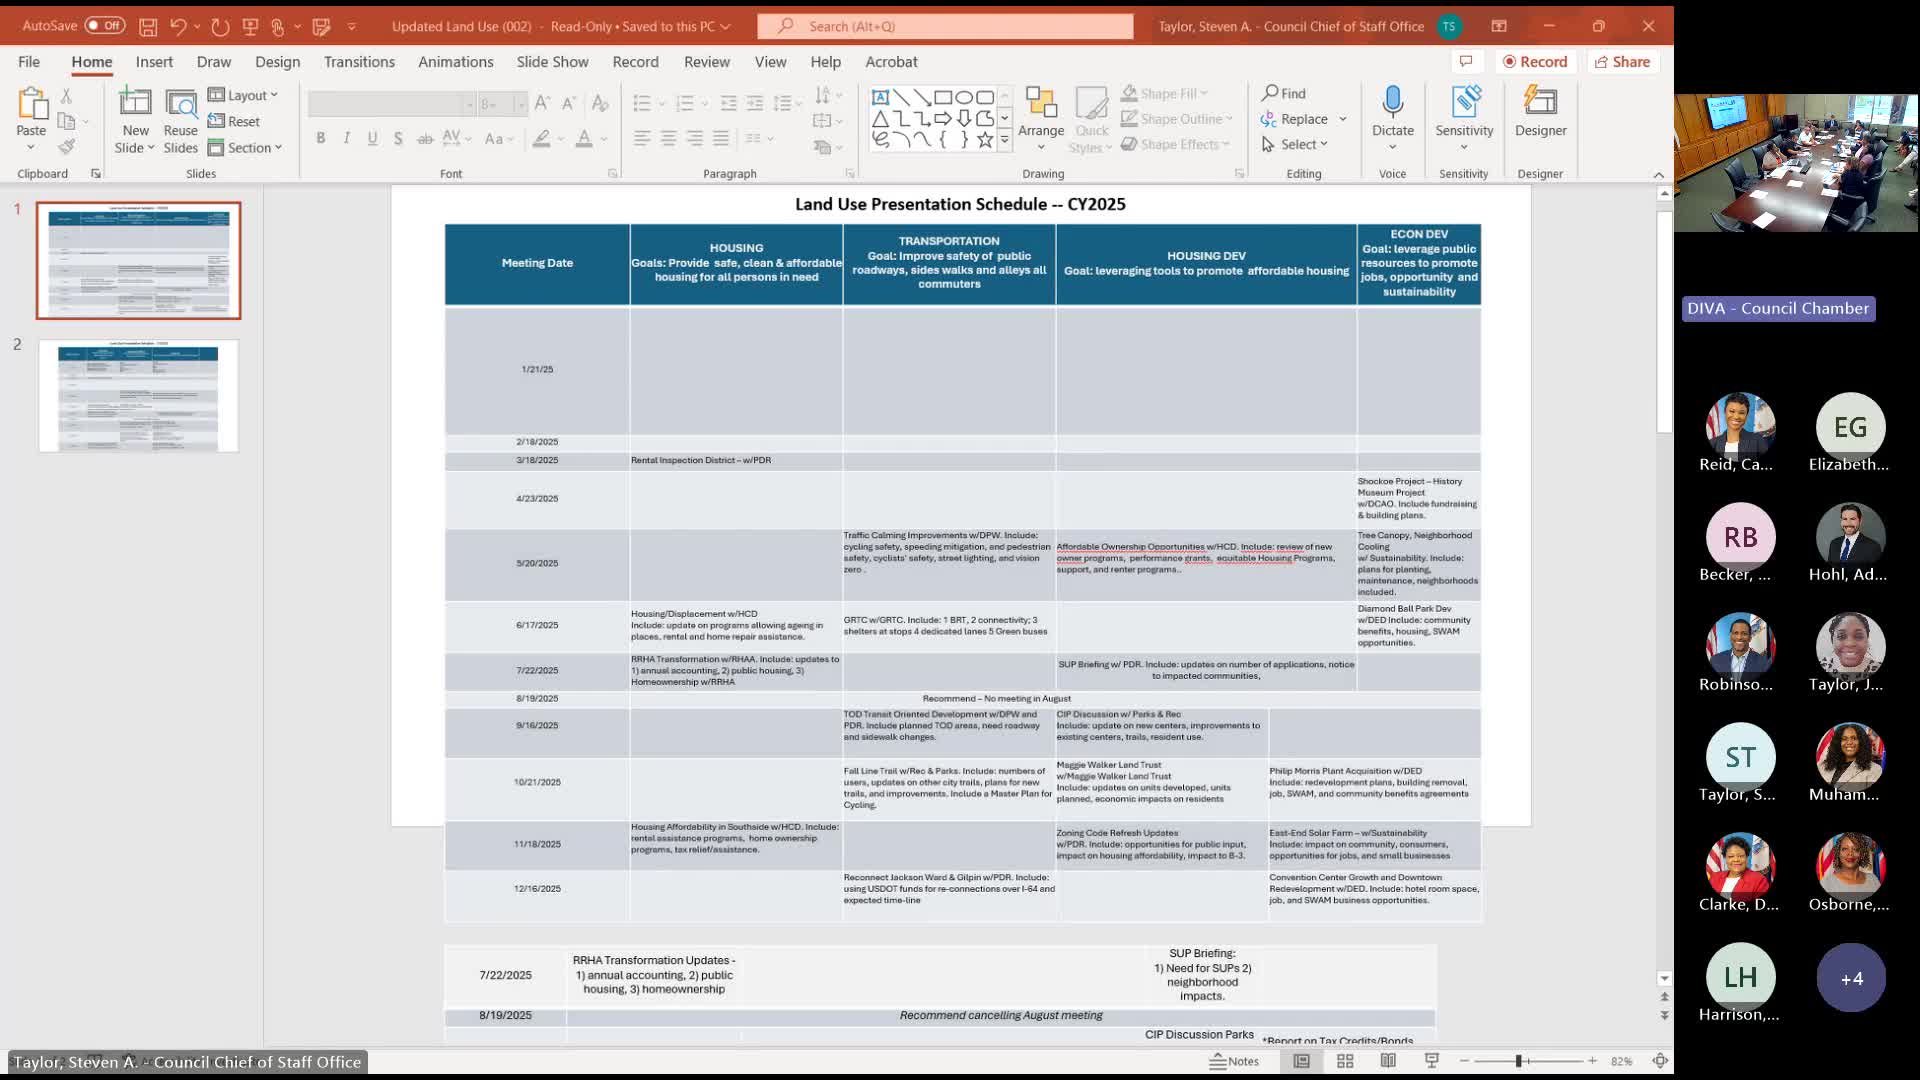Start Slide Show from status bar icon

(x=1432, y=1061)
